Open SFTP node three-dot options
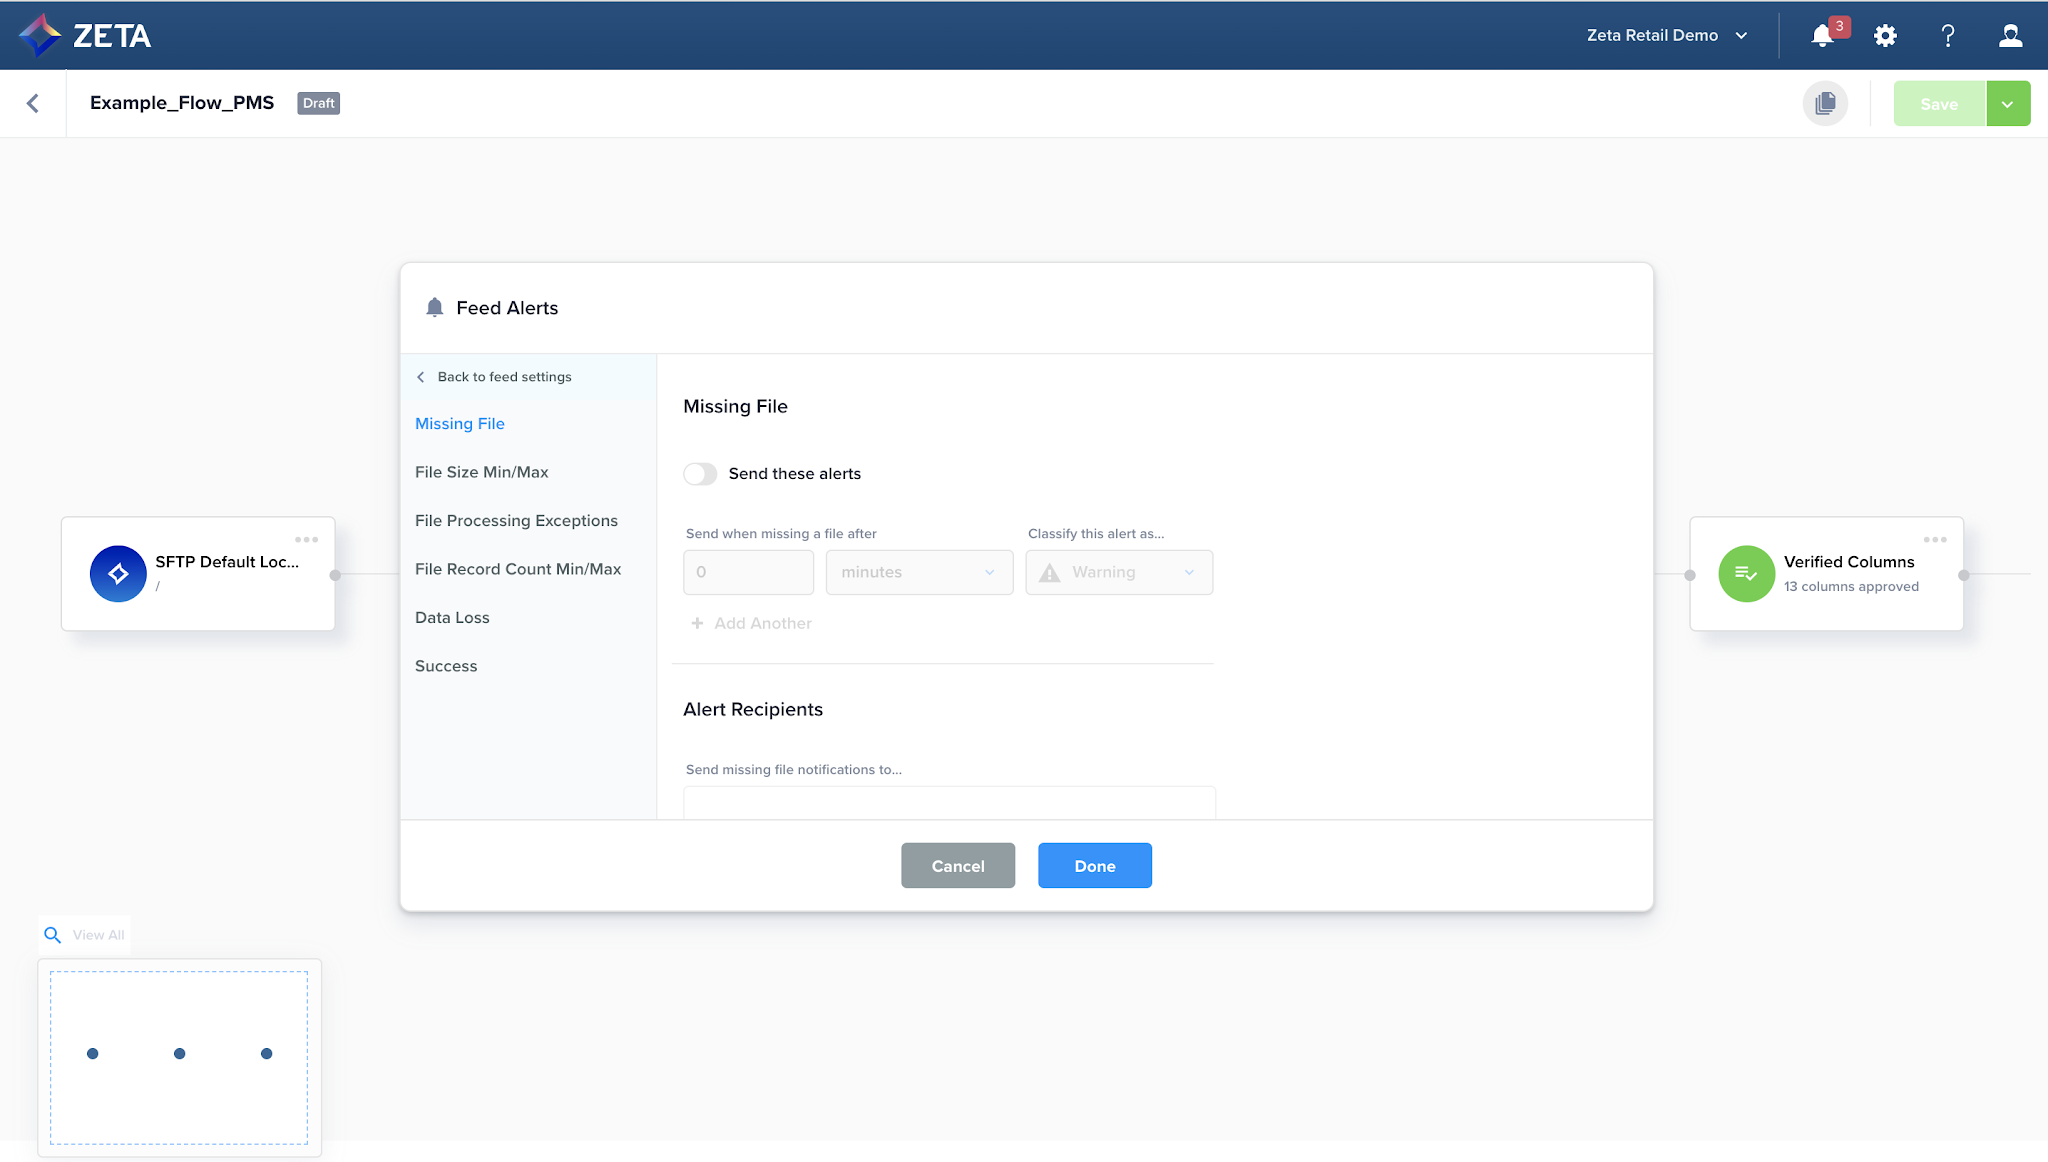This screenshot has height=1162, width=2048. 306,540
